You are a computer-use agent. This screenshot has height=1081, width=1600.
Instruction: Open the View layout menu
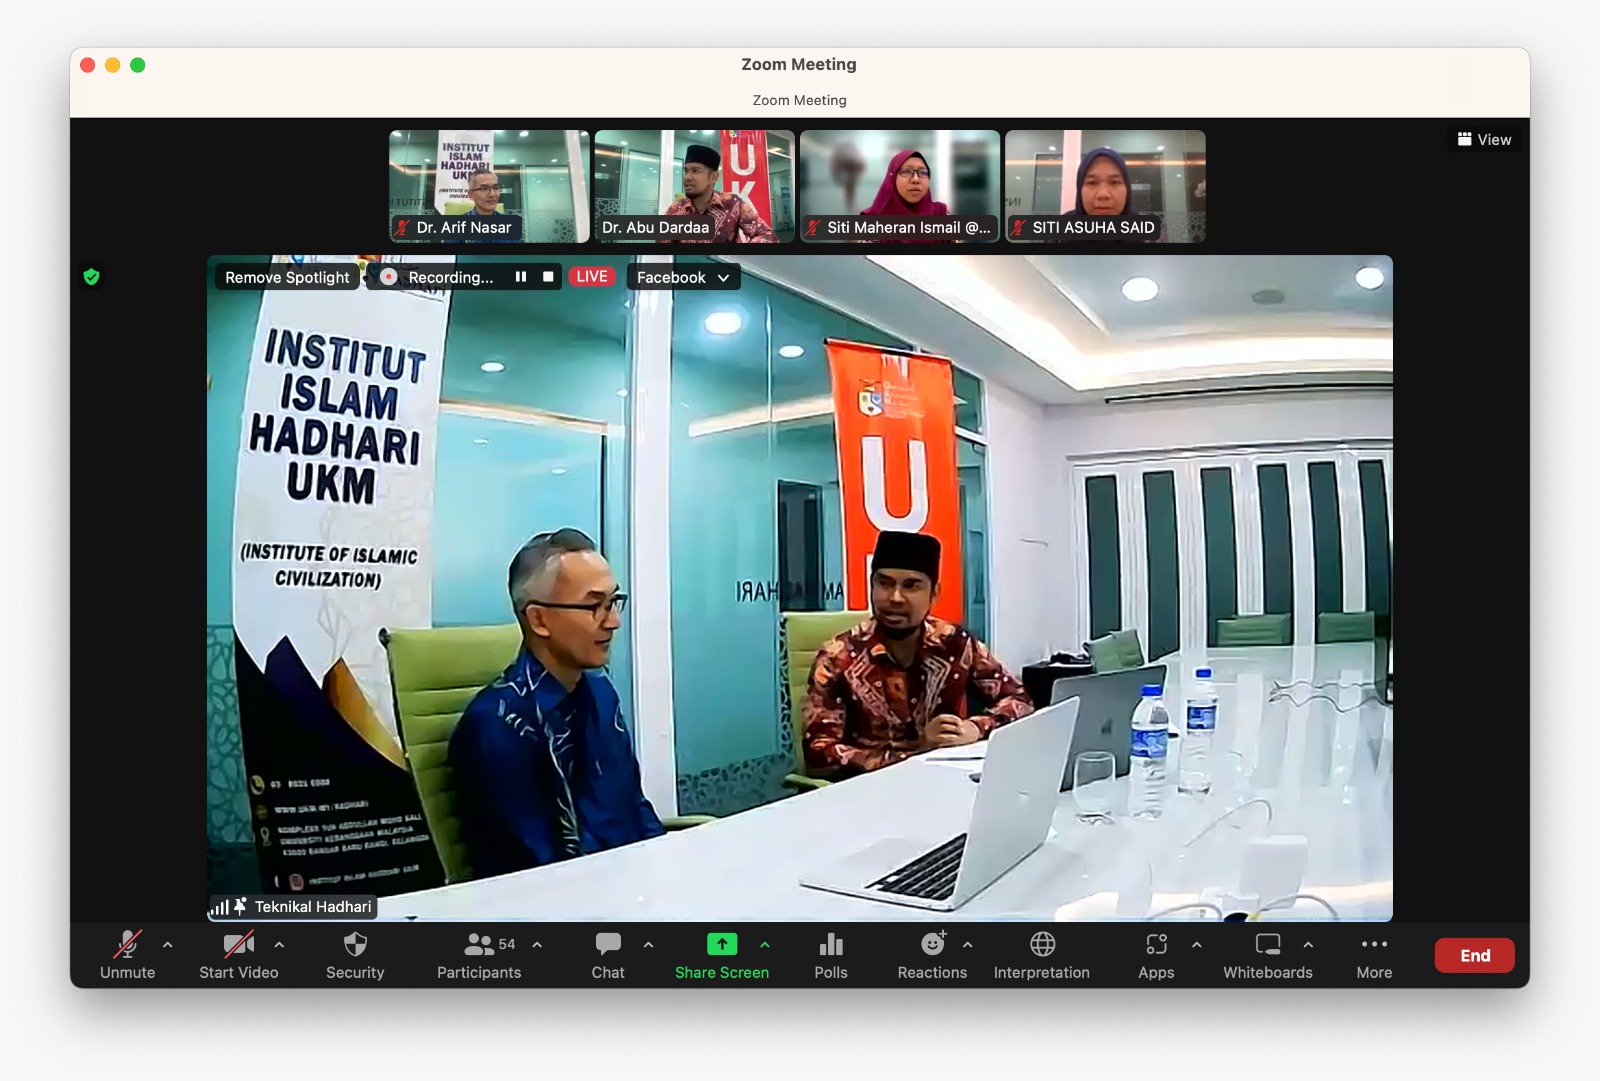pyautogui.click(x=1484, y=140)
